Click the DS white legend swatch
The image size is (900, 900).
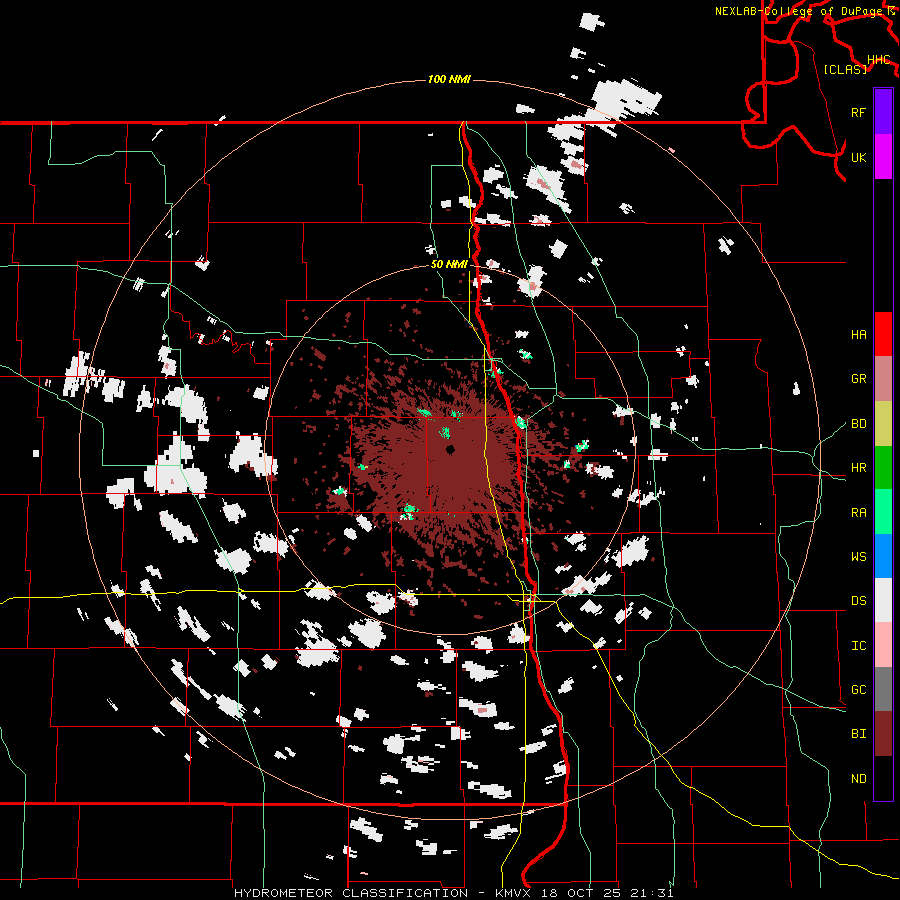[x=883, y=600]
